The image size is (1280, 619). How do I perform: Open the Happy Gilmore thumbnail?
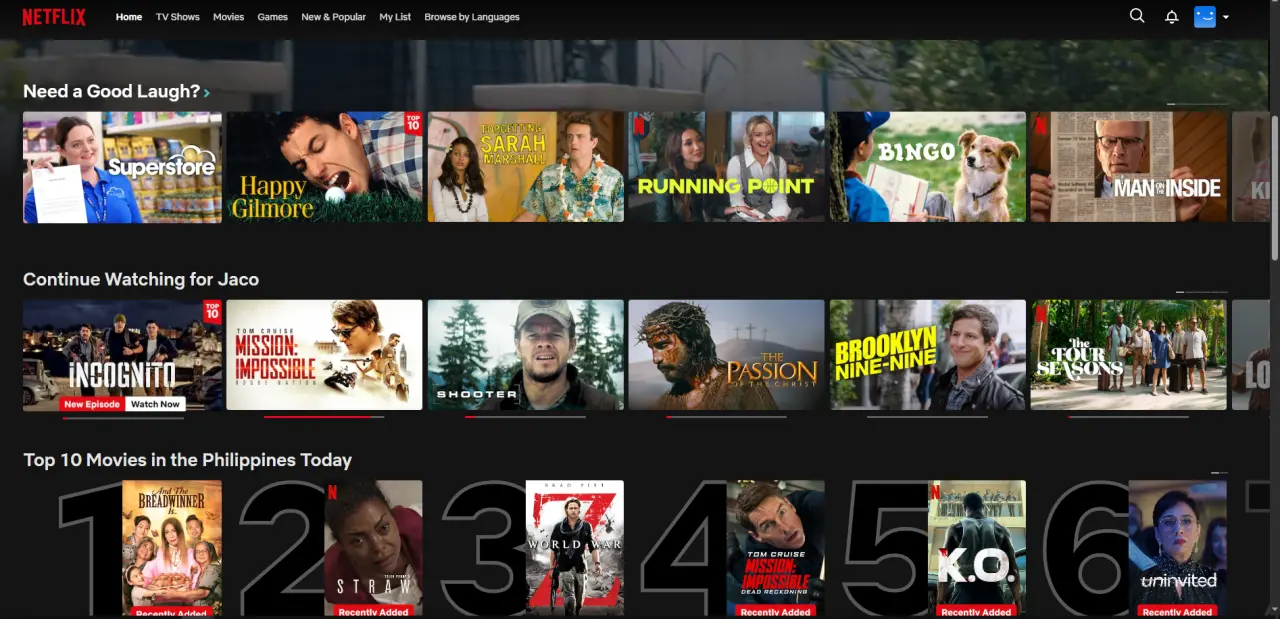[x=324, y=167]
